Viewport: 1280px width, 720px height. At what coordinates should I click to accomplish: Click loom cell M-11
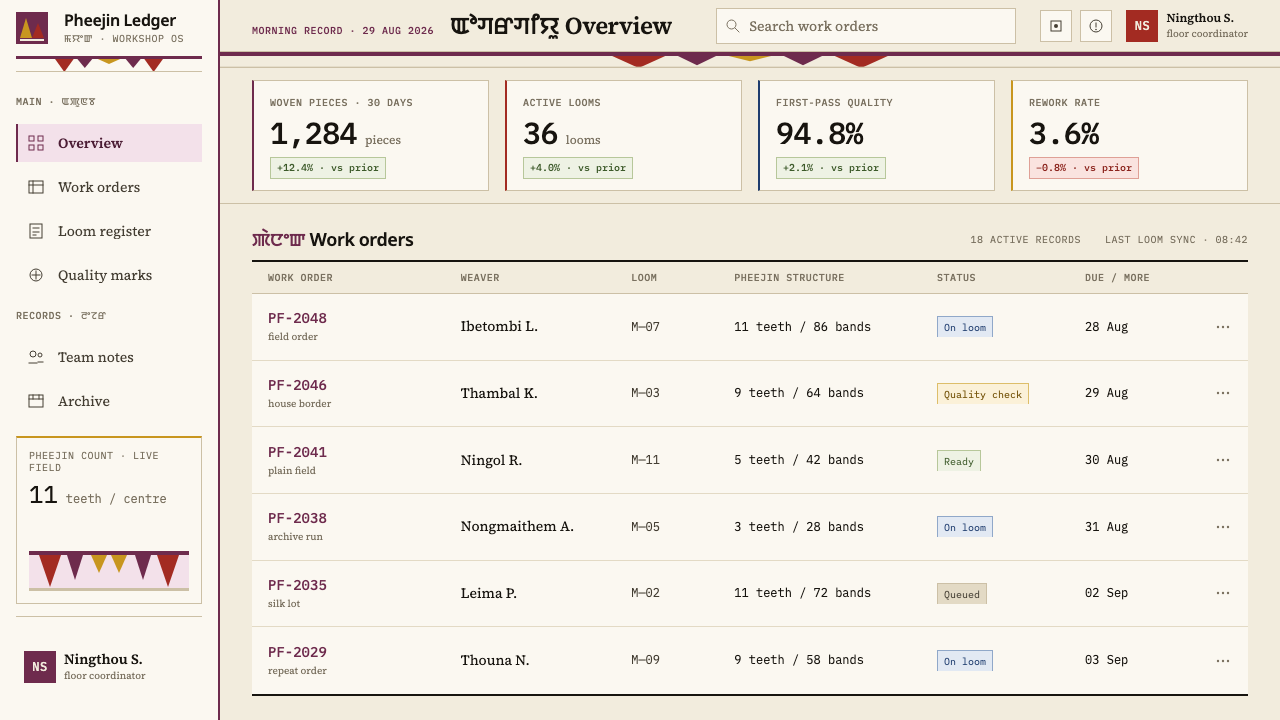click(645, 460)
